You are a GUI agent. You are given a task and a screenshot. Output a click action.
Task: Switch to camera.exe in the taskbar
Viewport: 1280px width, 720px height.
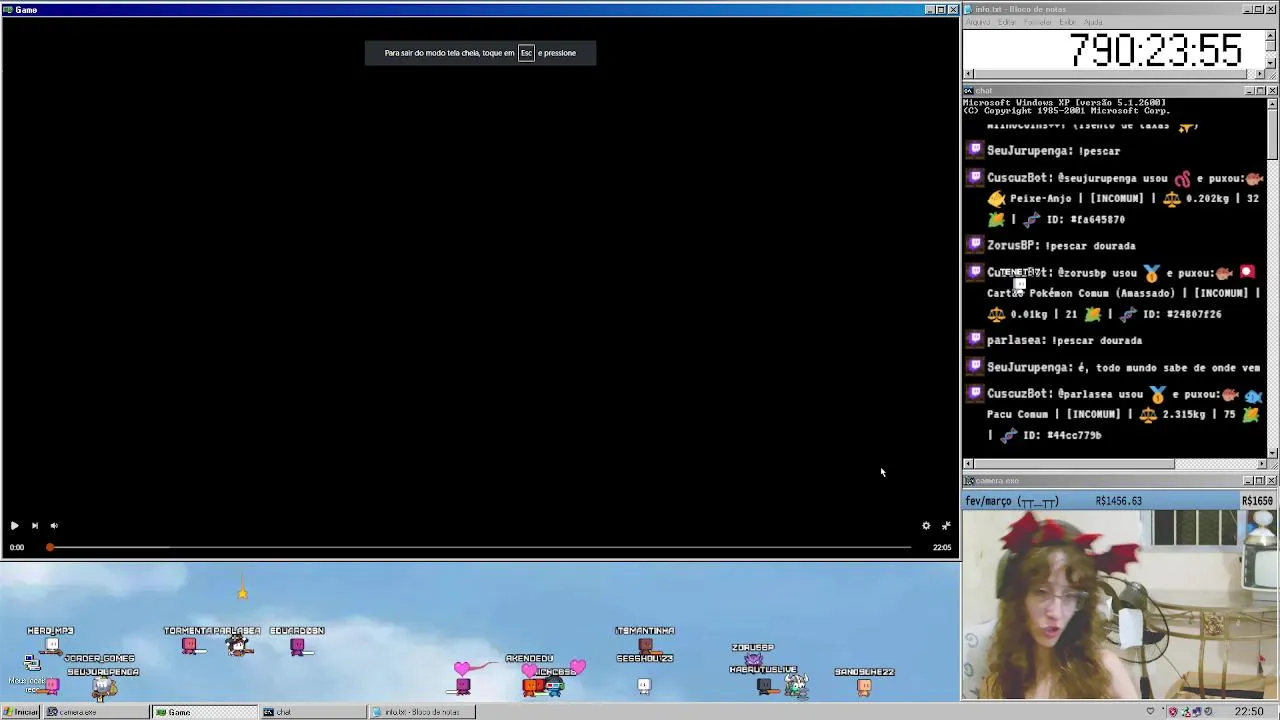tap(96, 712)
